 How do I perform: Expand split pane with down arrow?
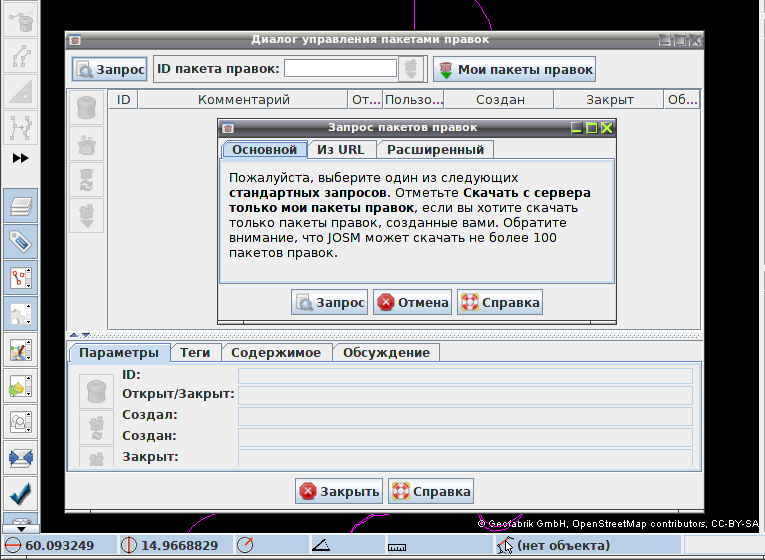click(85, 335)
